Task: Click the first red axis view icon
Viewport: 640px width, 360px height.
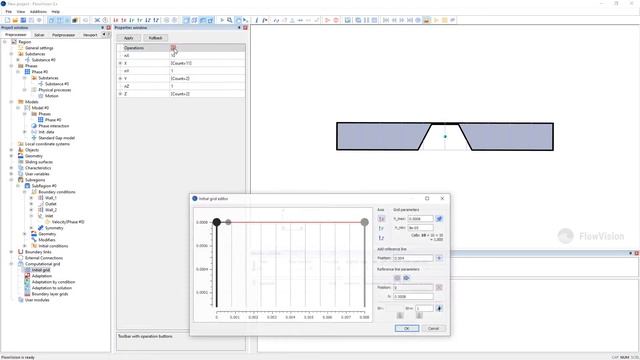Action: coord(116,20)
